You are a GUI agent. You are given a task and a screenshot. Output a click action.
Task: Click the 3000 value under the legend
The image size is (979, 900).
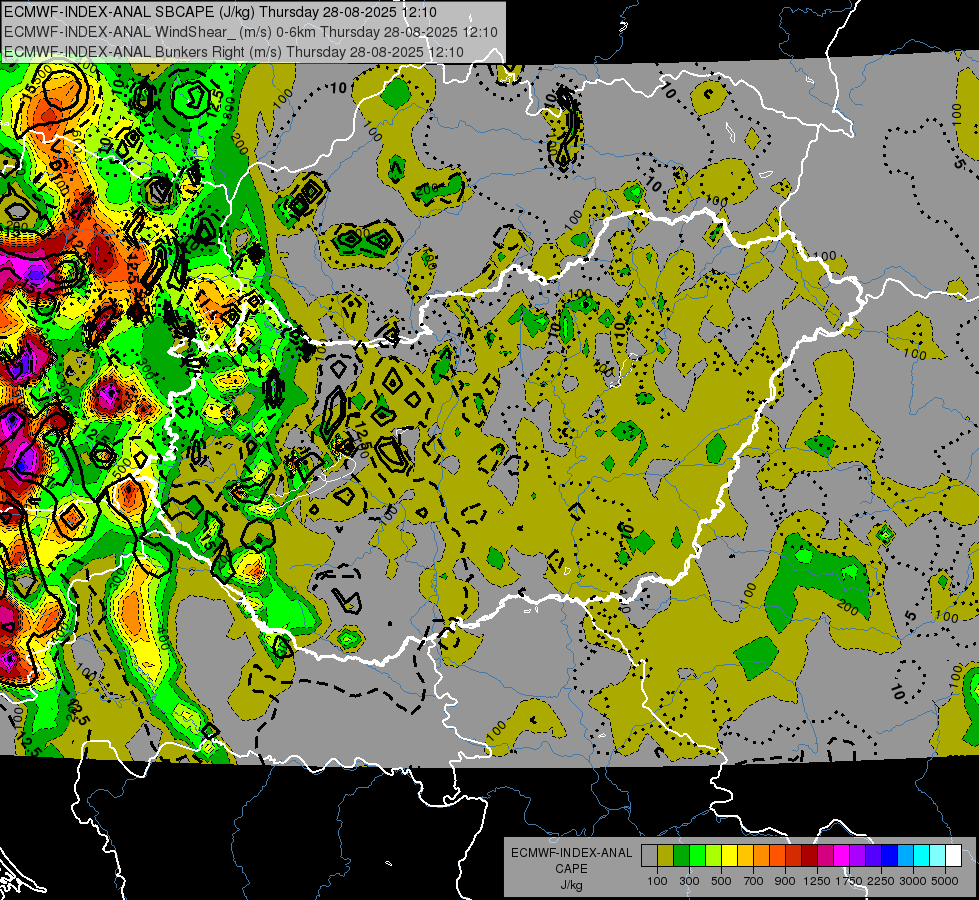(x=913, y=881)
